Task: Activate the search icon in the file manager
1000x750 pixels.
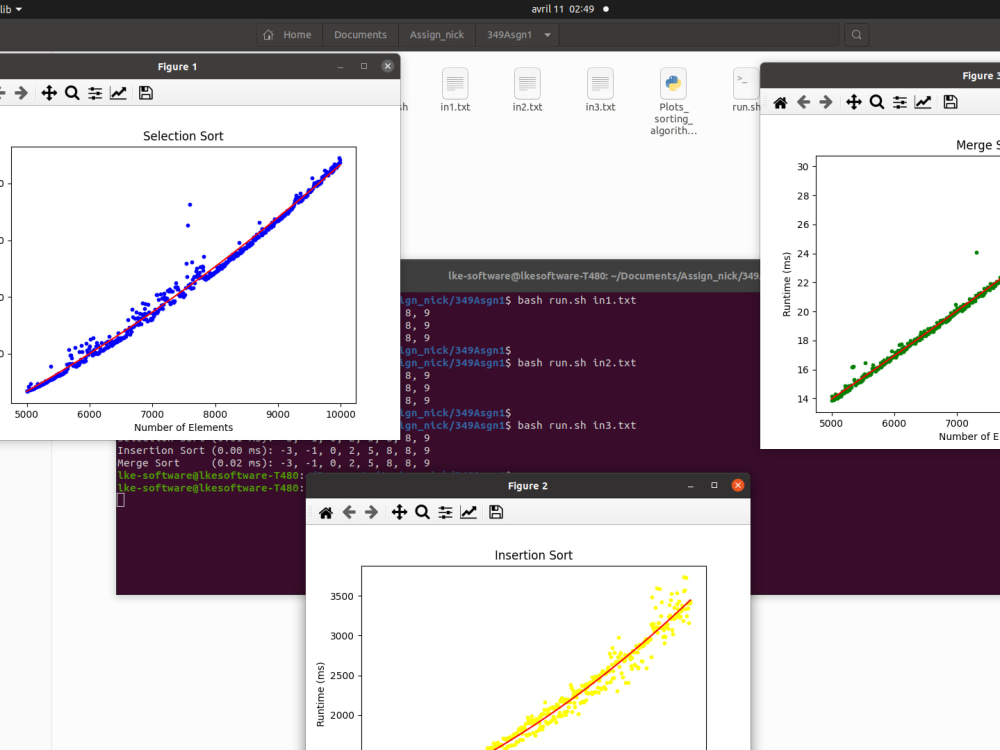Action: point(856,34)
